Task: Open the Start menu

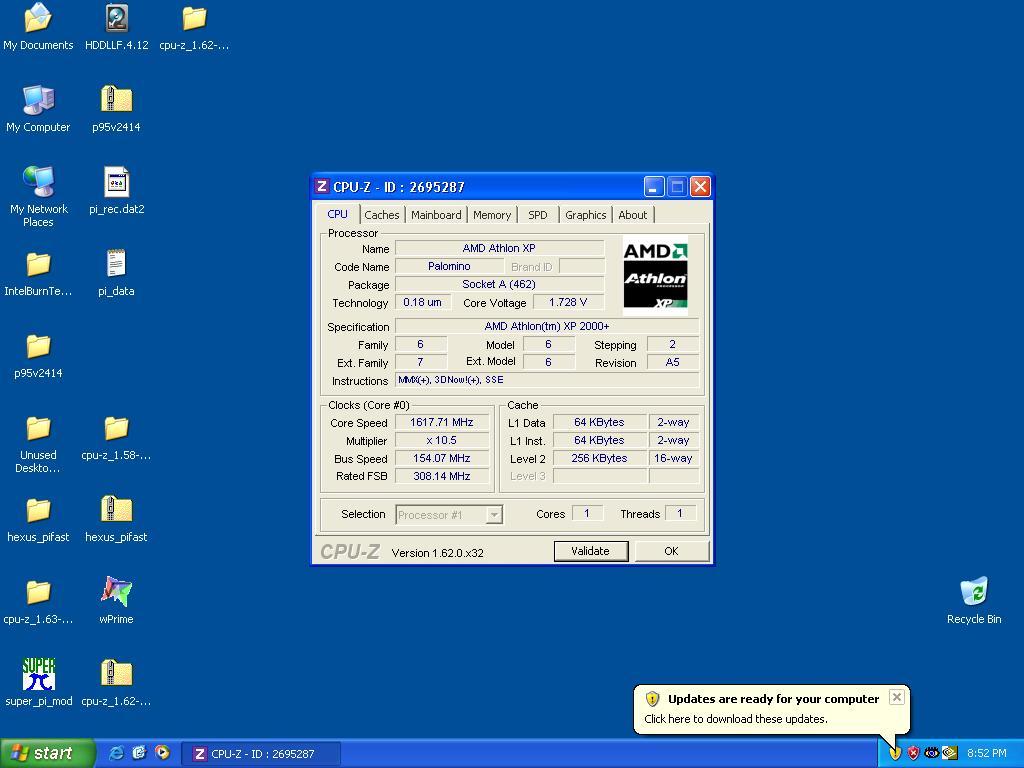Action: point(47,753)
